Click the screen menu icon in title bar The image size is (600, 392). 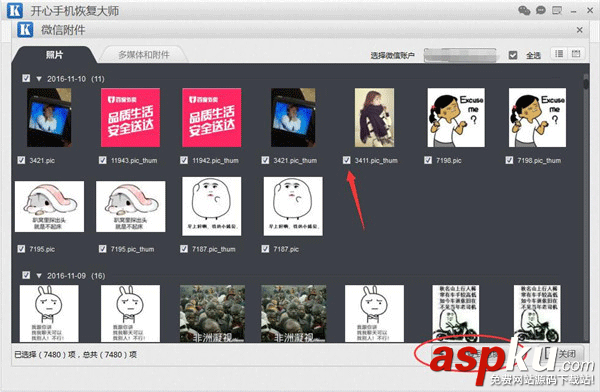(557, 10)
